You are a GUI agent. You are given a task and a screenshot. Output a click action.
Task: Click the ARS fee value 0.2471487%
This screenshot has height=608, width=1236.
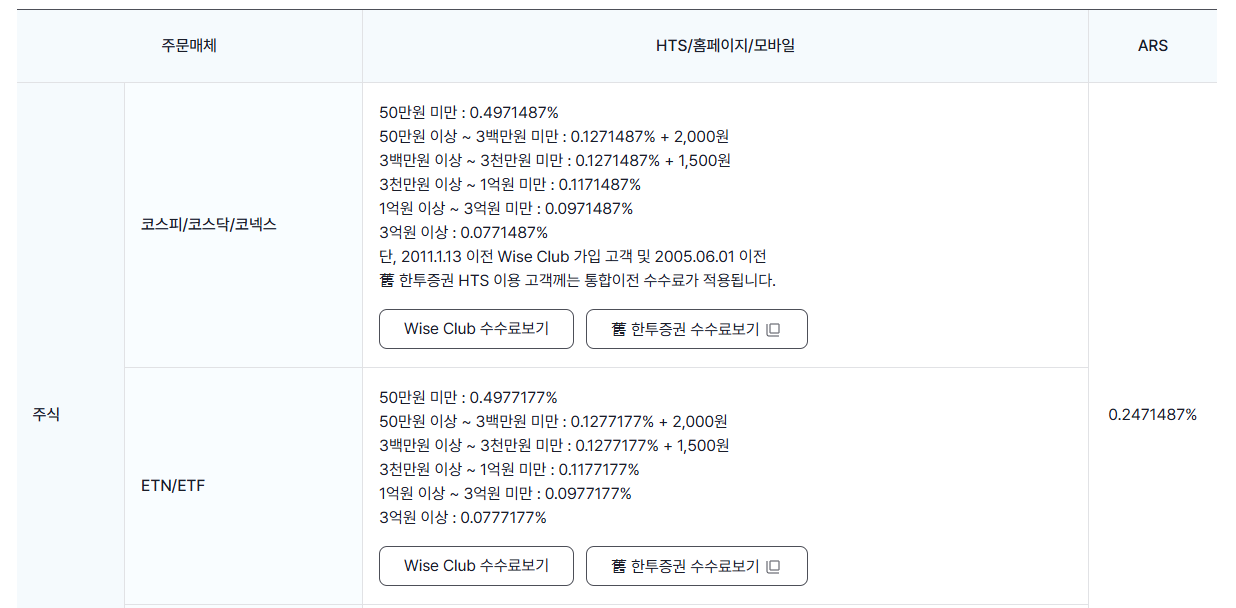point(1154,413)
